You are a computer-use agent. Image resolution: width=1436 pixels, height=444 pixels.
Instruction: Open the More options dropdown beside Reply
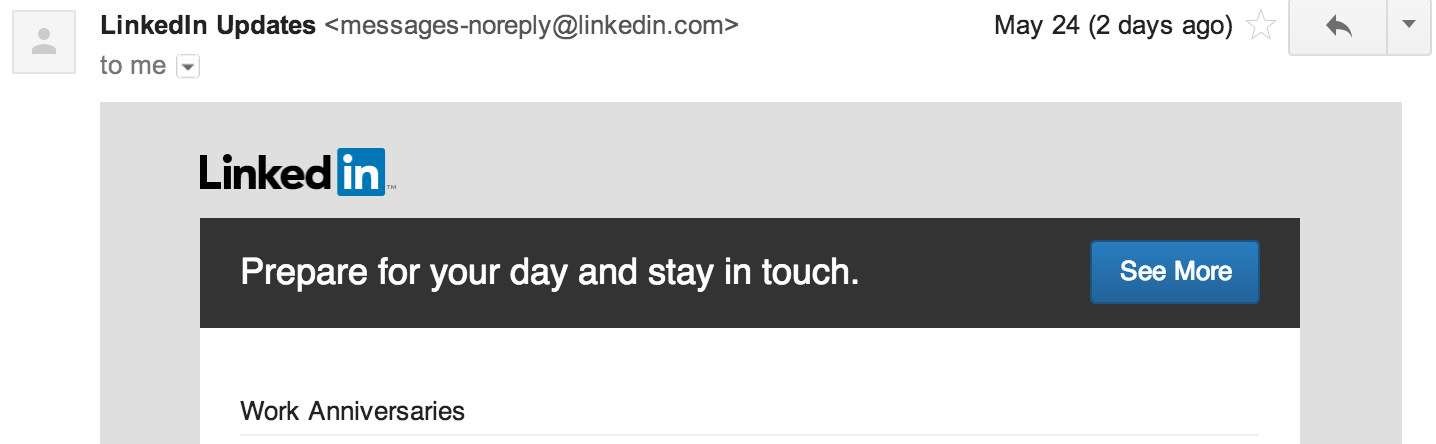(x=1410, y=26)
